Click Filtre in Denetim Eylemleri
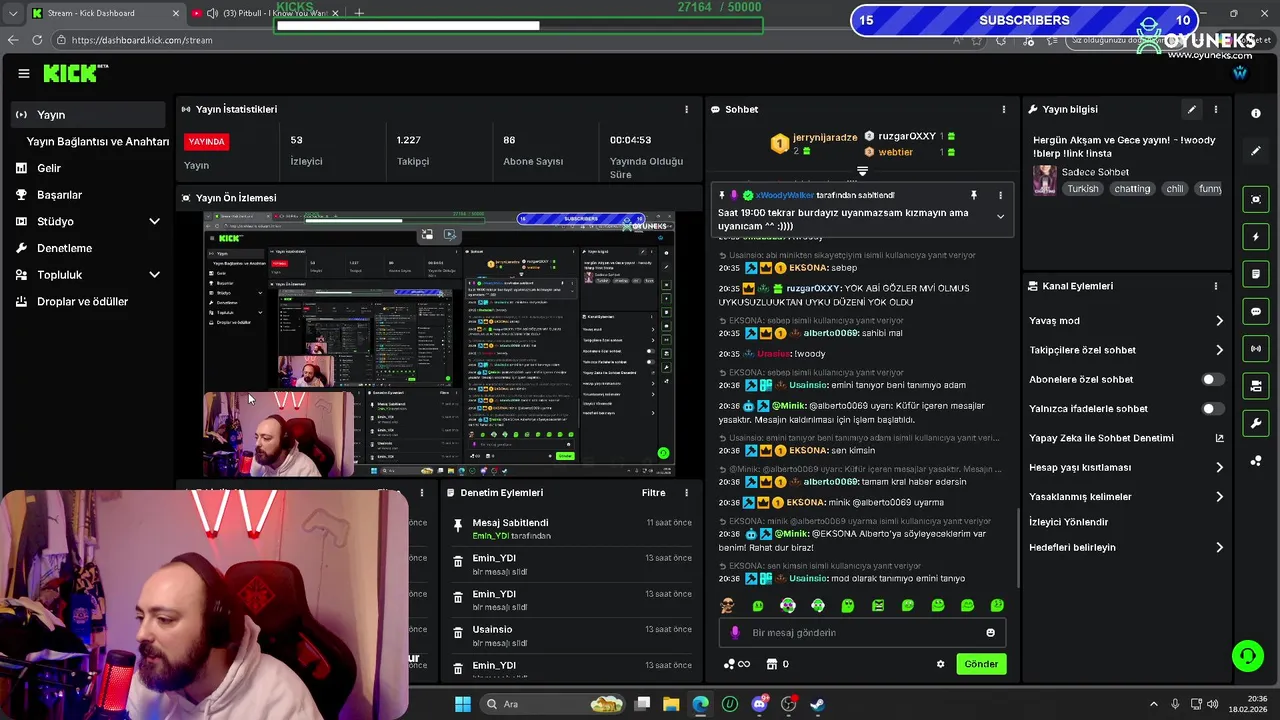The height and width of the screenshot is (720, 1280). [653, 493]
